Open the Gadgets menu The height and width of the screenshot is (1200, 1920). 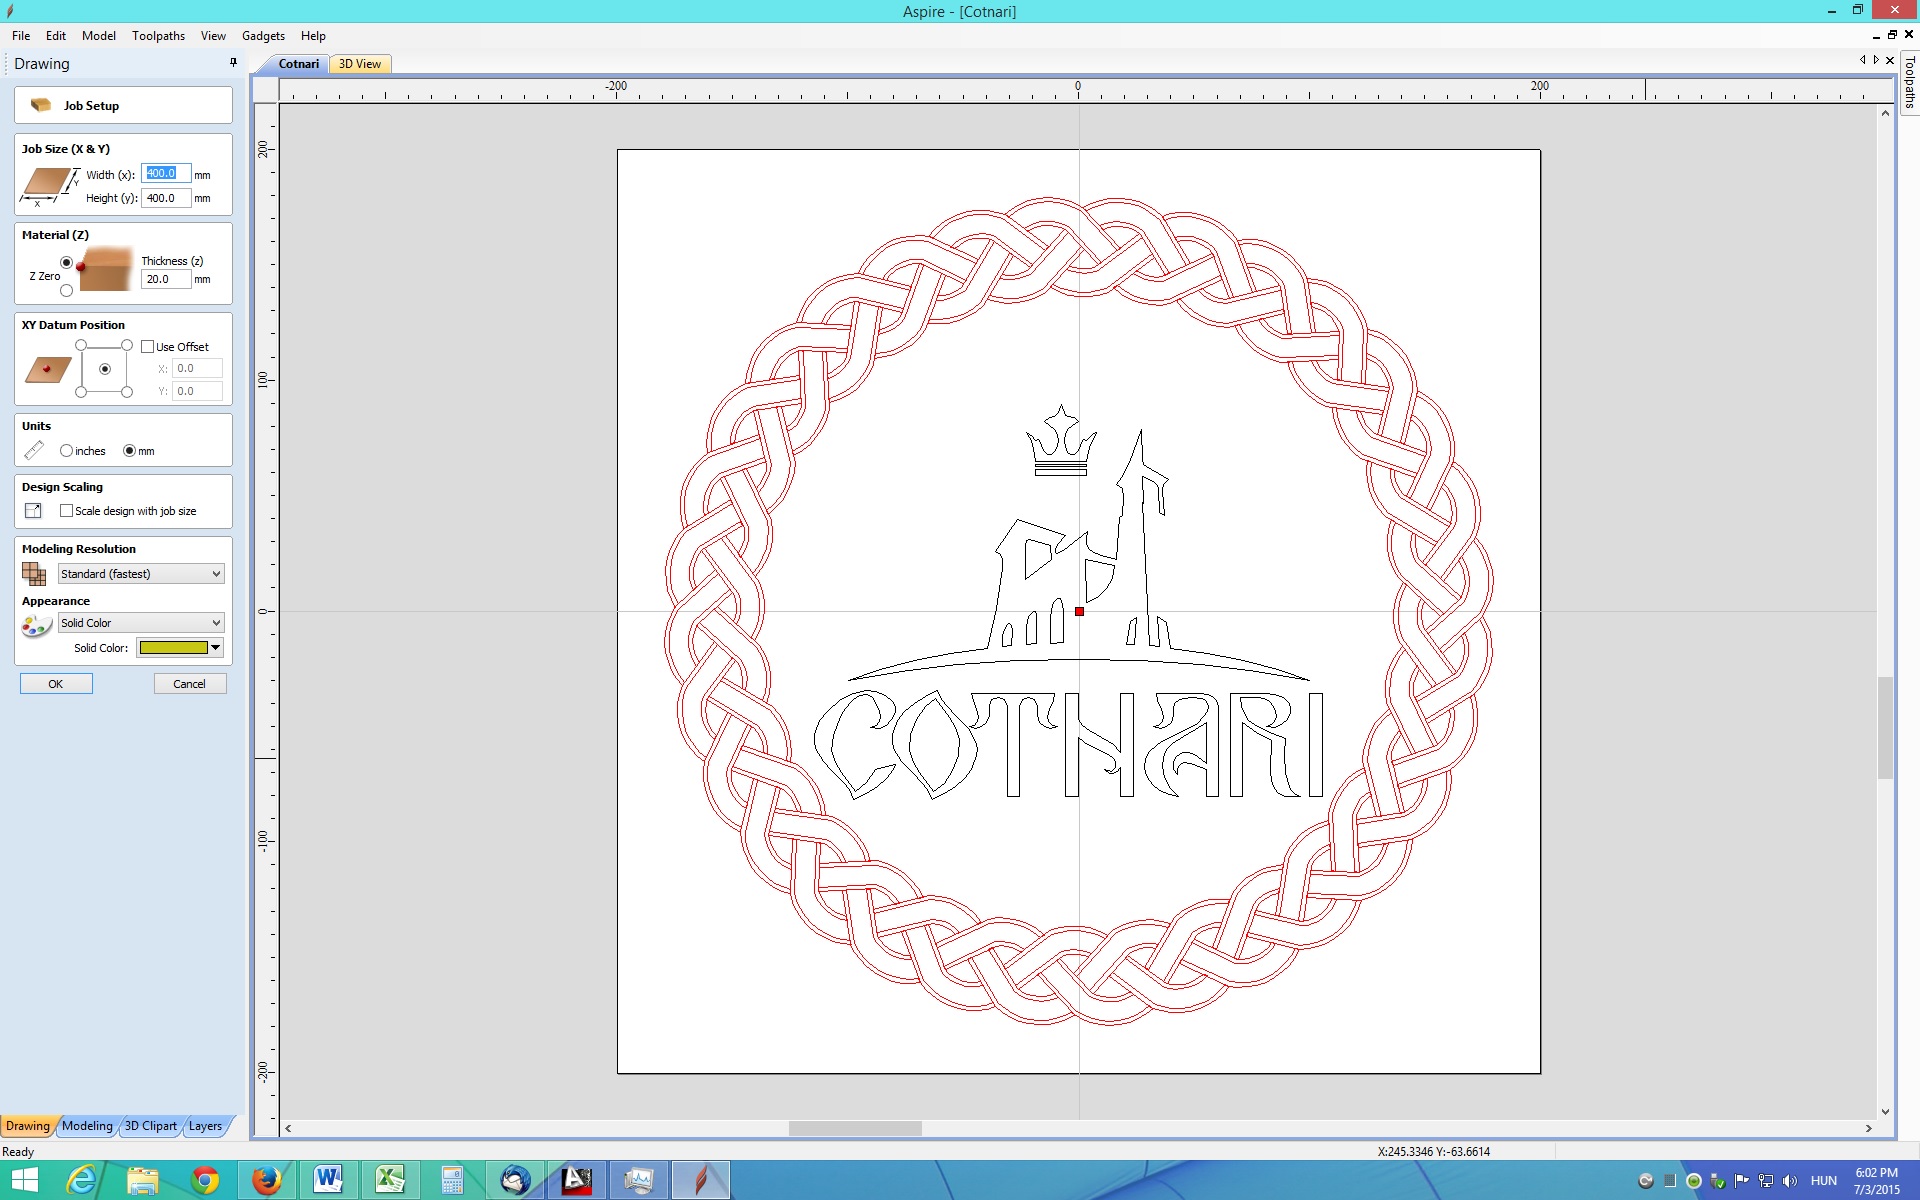(263, 36)
